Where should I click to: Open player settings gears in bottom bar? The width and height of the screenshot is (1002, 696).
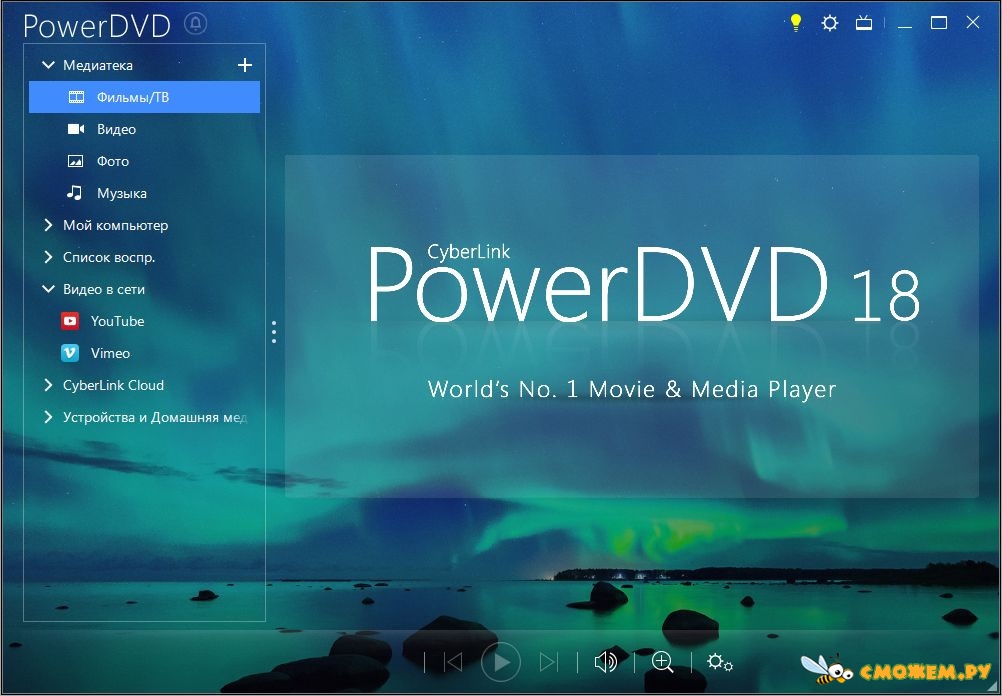coord(720,662)
